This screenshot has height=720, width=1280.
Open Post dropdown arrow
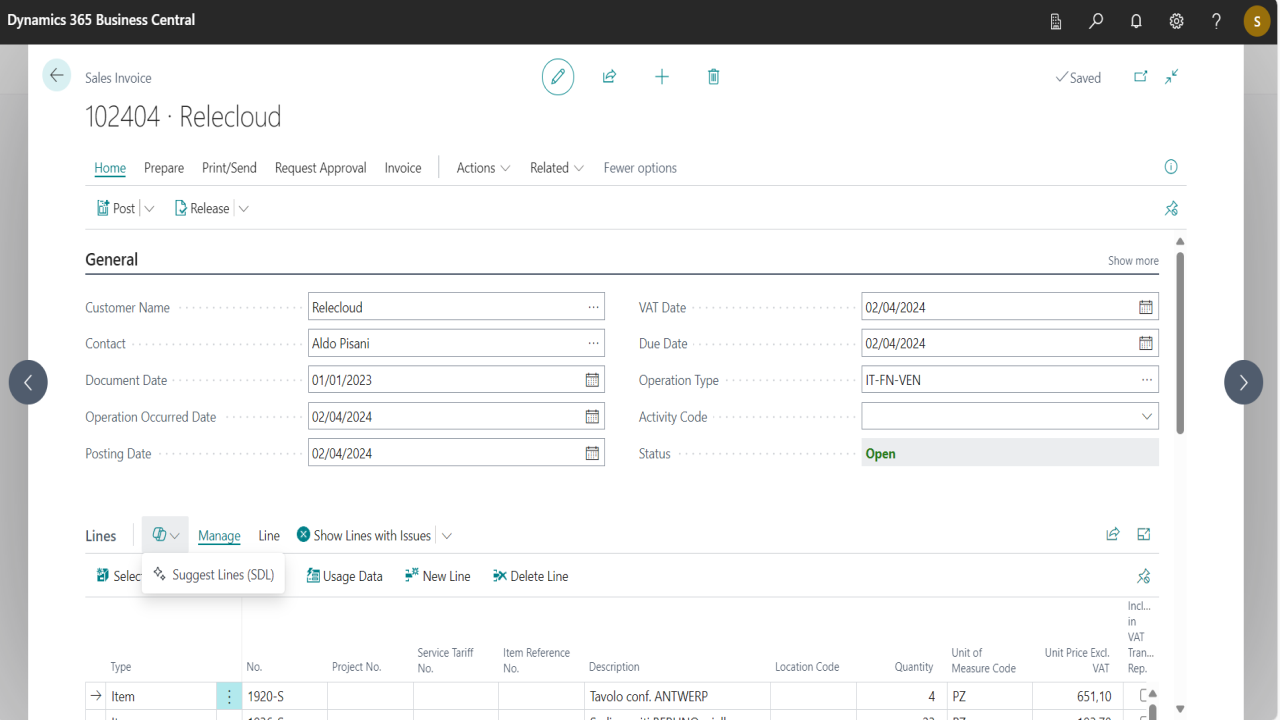150,209
